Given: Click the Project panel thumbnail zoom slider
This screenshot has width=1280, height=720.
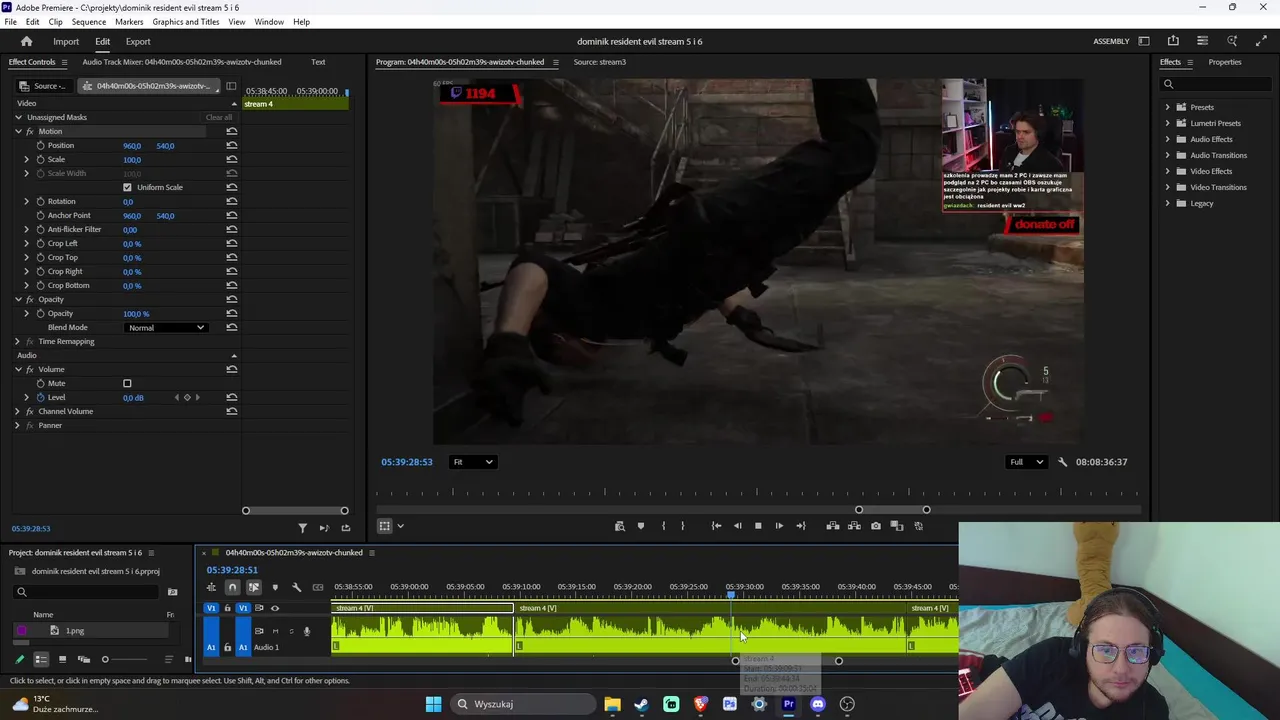Looking at the screenshot, I should [x=105, y=660].
